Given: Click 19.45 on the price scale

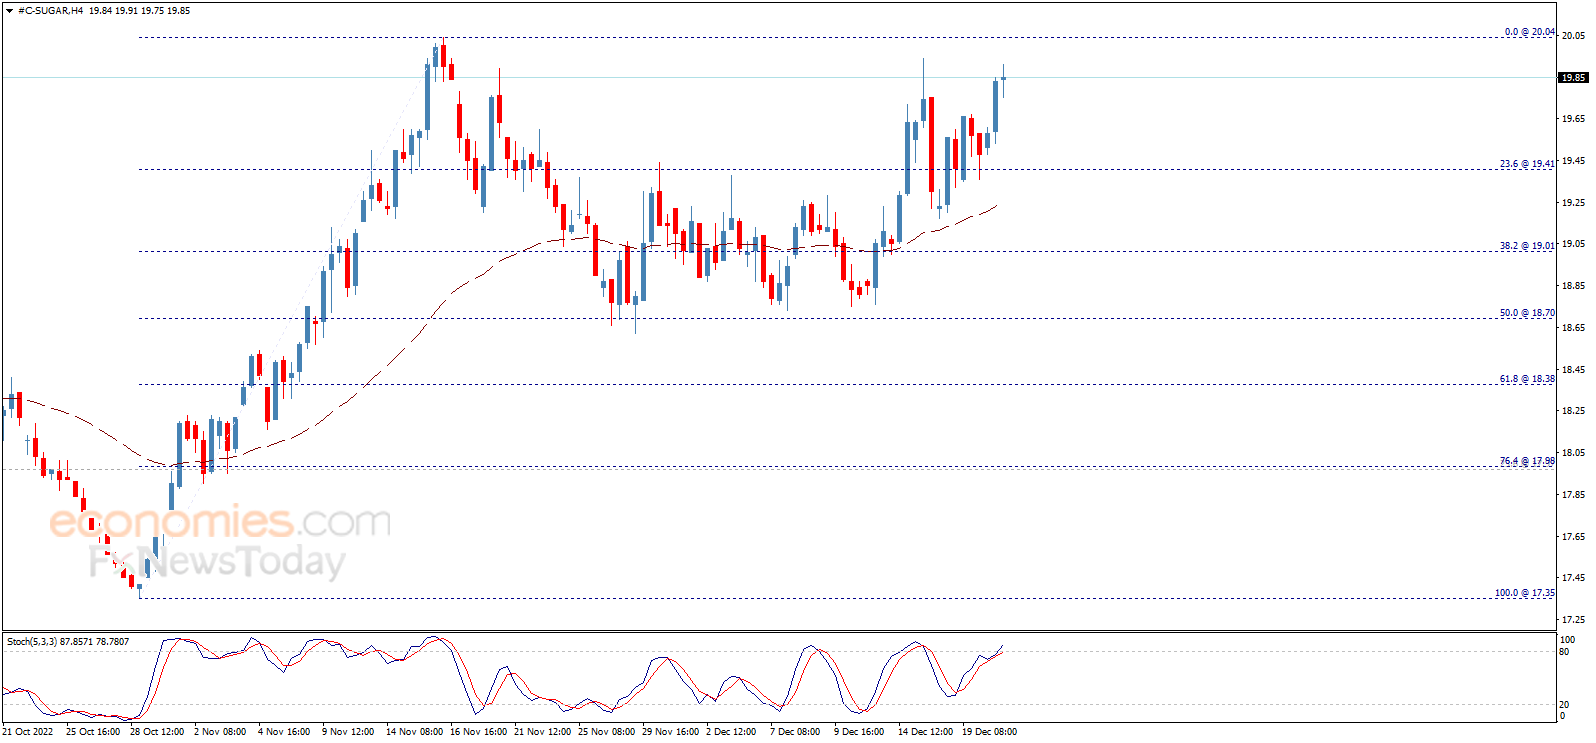Looking at the screenshot, I should pos(1573,161).
